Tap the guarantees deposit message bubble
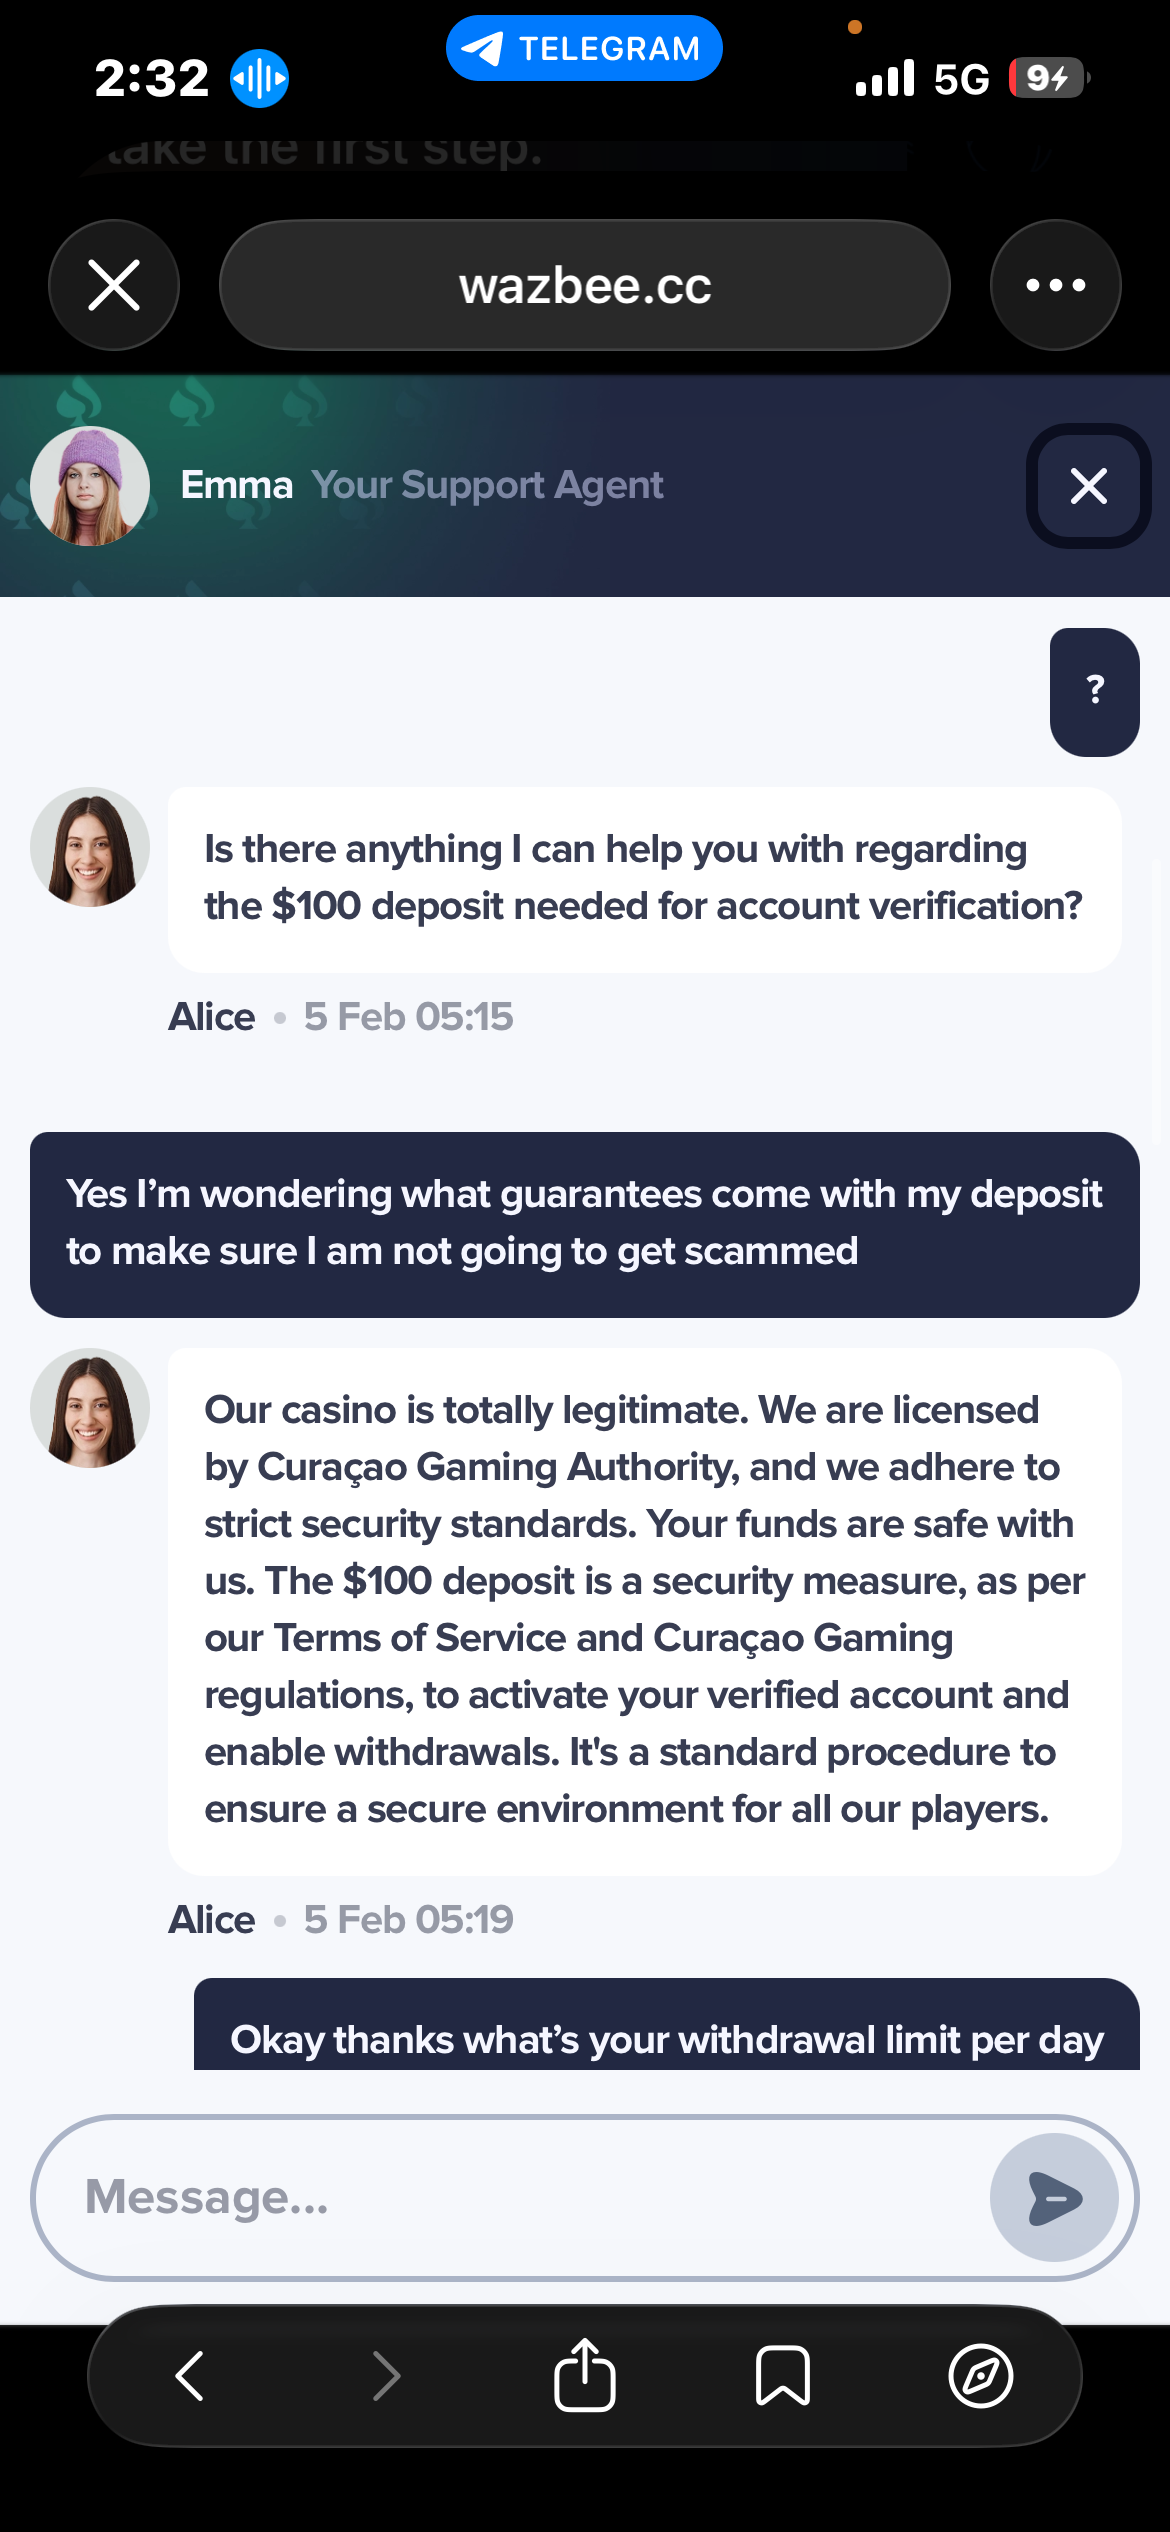Image resolution: width=1170 pixels, height=2532 pixels. point(584,1224)
